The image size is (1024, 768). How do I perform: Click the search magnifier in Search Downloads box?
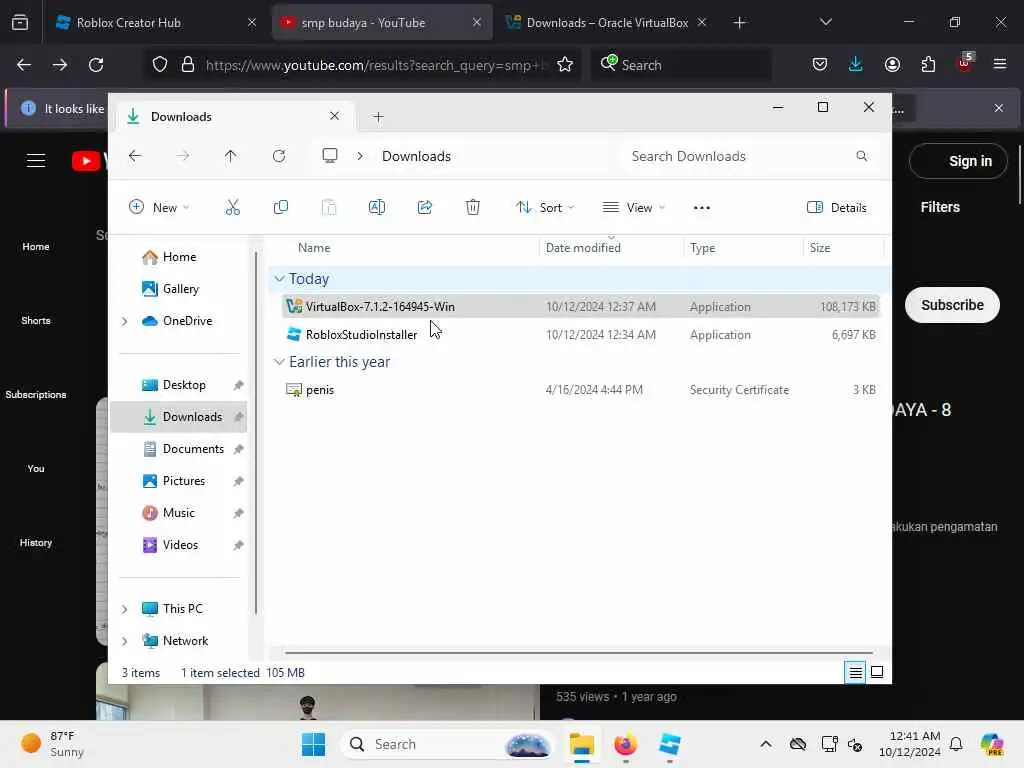point(861,156)
